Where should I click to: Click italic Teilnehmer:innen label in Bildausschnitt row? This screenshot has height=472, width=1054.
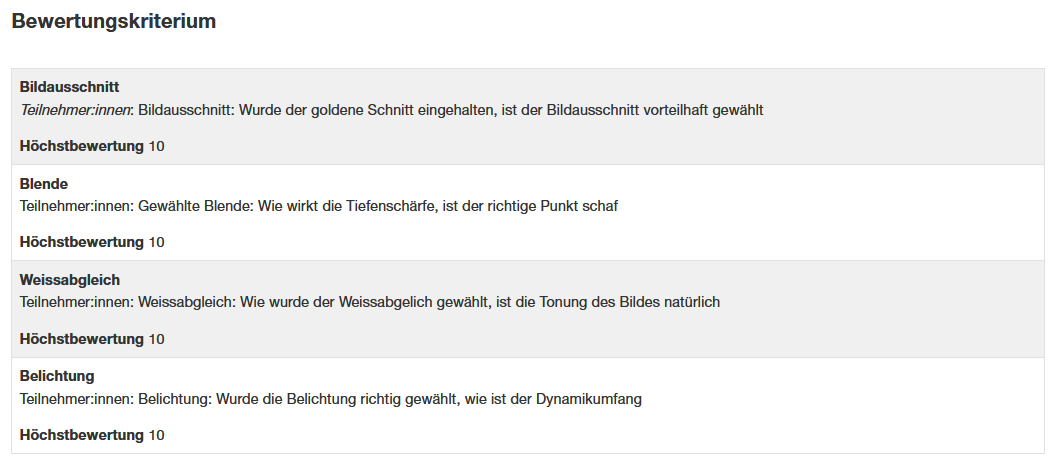[x=75, y=110]
